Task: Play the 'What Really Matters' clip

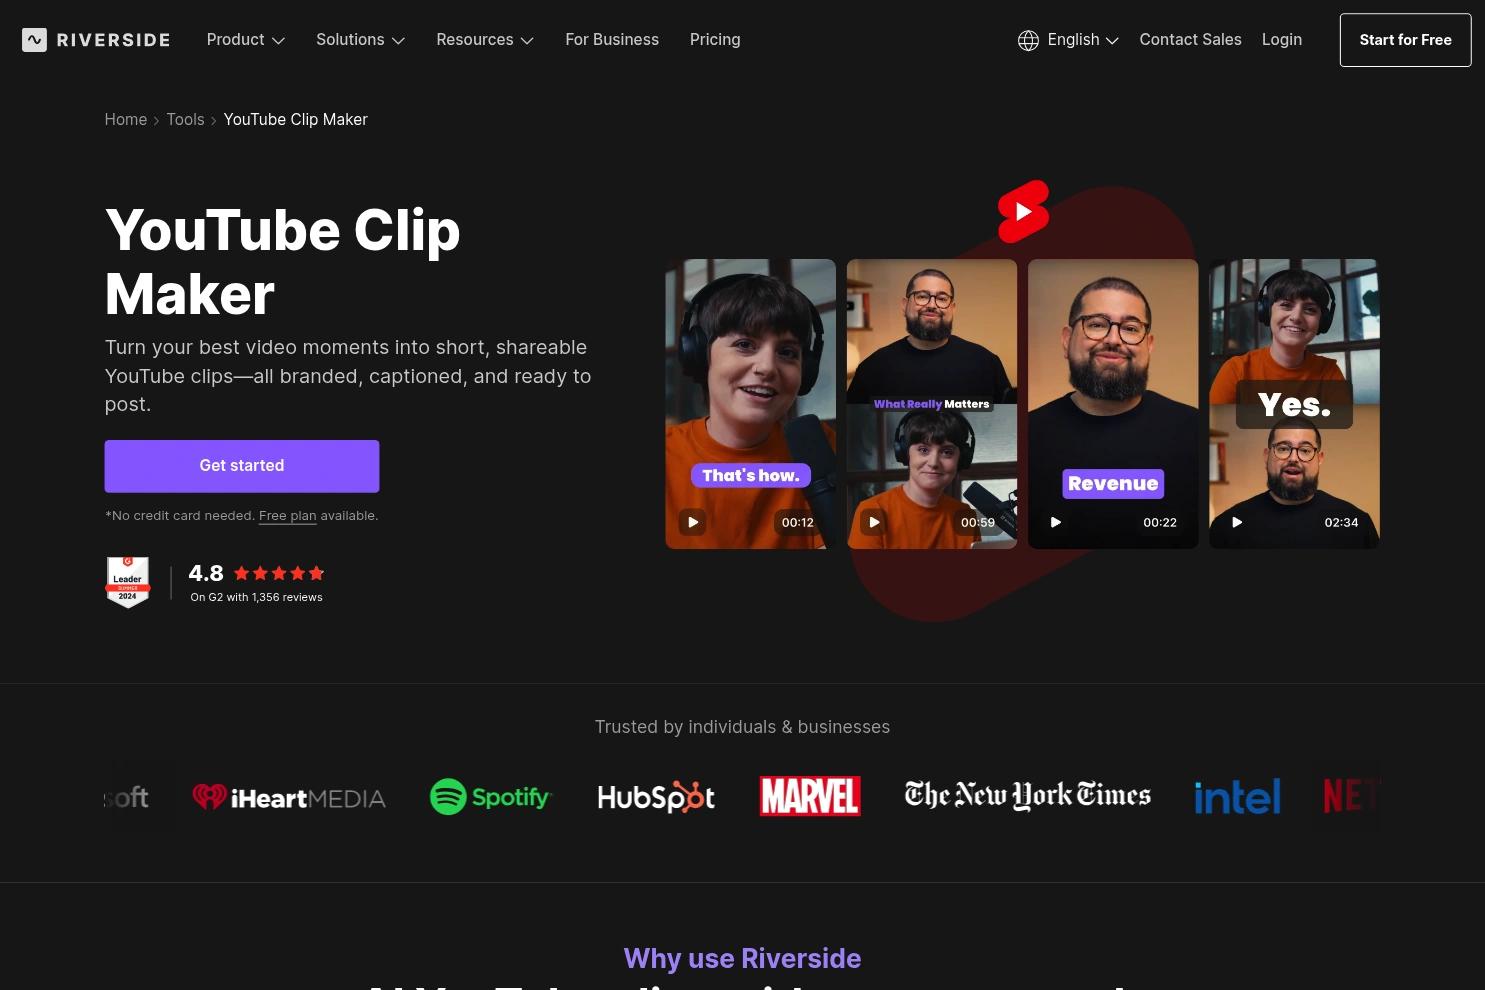Action: [x=874, y=522]
